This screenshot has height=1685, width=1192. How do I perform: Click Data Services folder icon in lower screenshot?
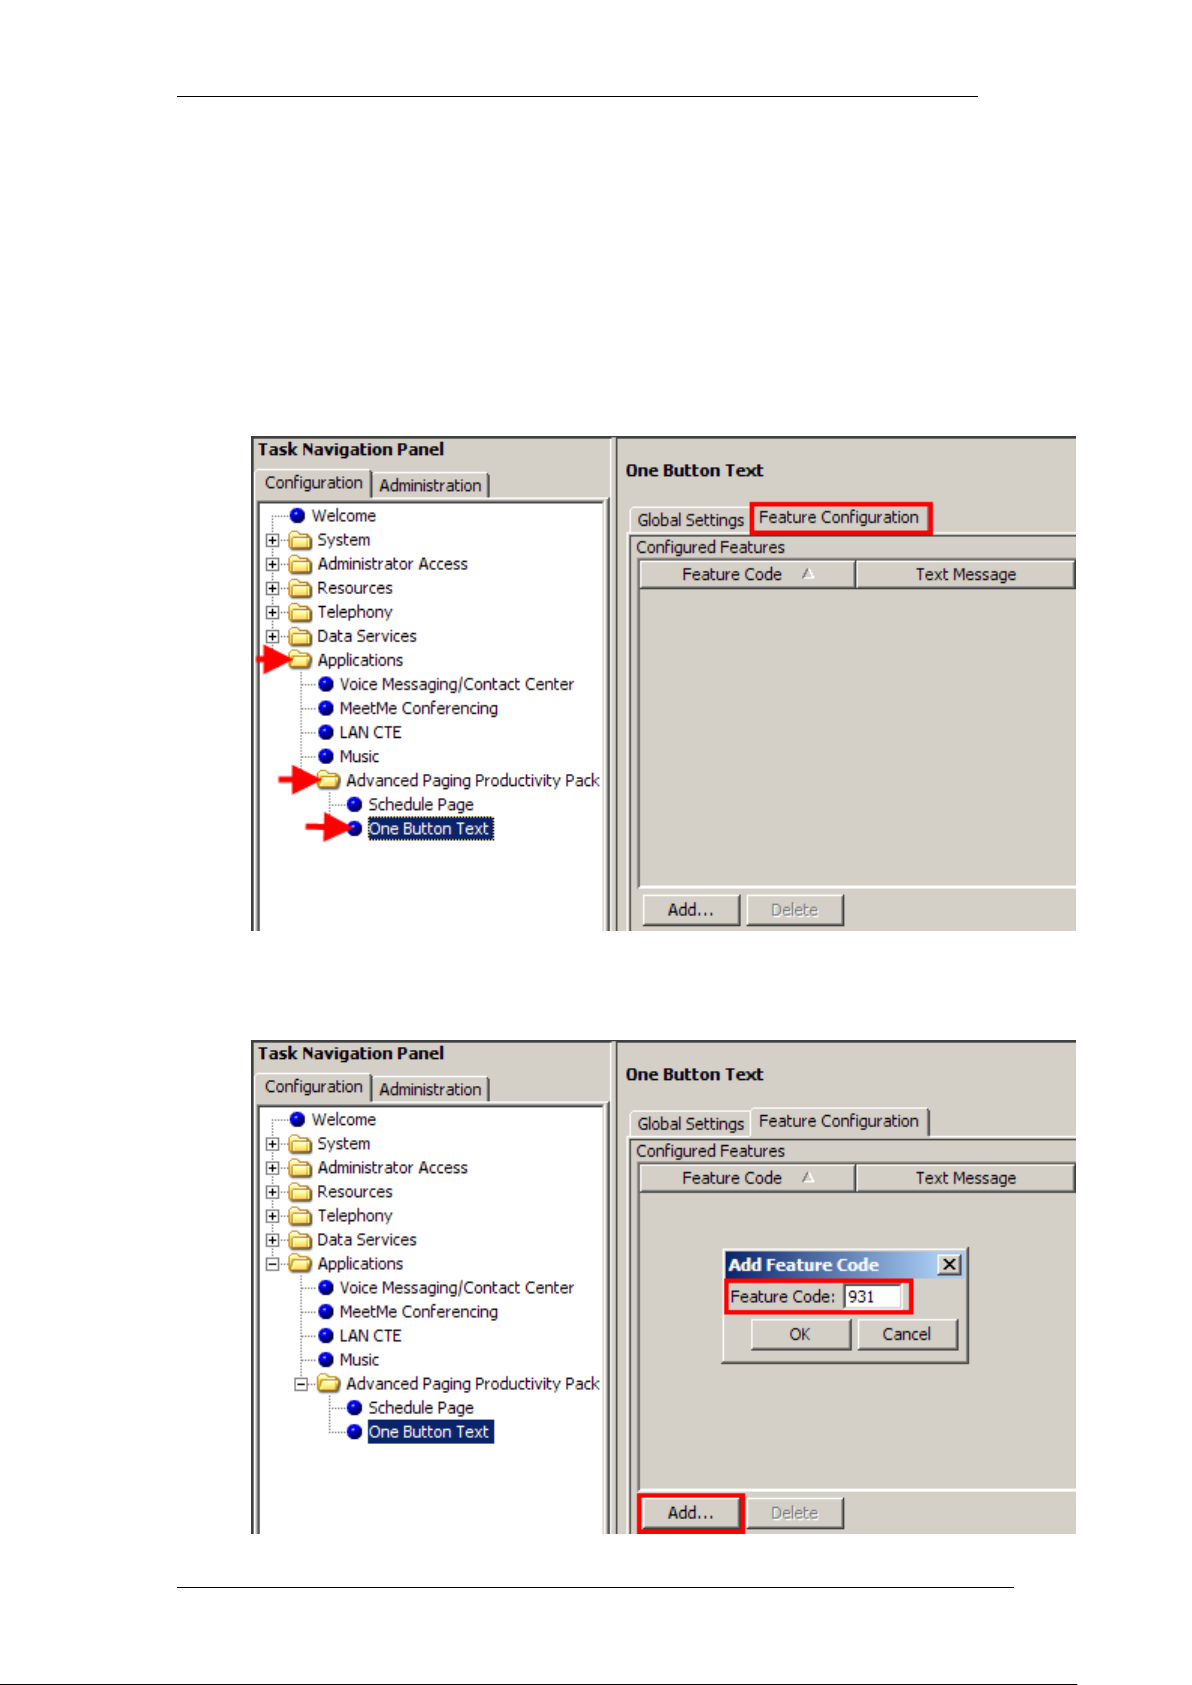click(300, 1240)
